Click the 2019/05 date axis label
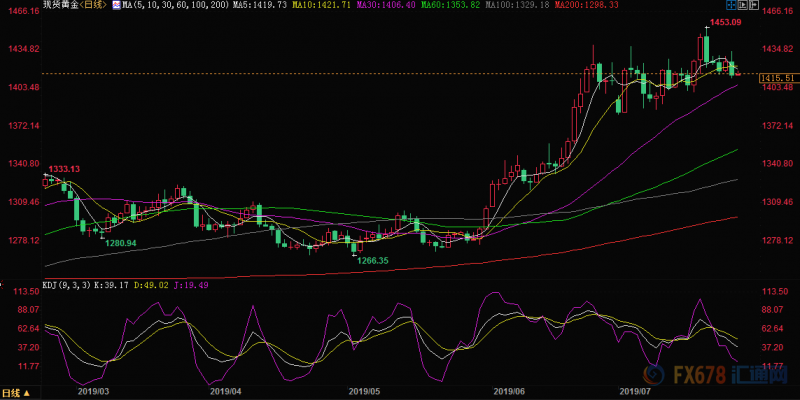The width and height of the screenshot is (800, 400). click(x=363, y=392)
